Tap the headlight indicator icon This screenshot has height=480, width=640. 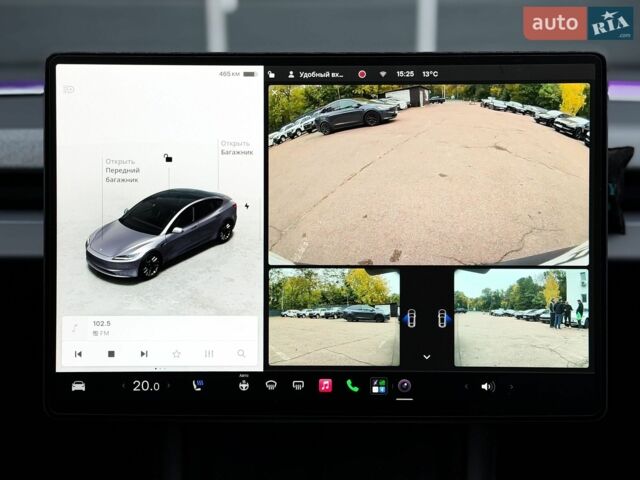69,89
